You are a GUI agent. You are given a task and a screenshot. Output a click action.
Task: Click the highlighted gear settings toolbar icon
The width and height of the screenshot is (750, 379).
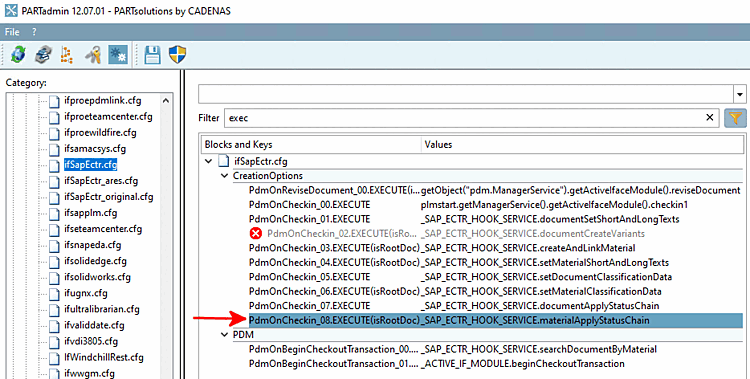coord(118,55)
